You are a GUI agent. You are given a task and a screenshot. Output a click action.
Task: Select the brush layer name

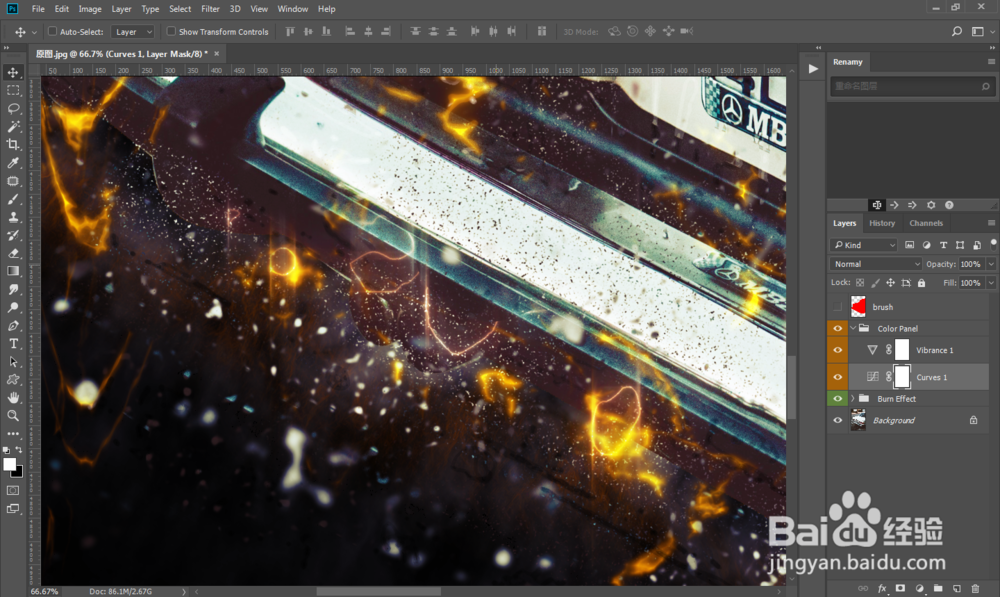883,307
